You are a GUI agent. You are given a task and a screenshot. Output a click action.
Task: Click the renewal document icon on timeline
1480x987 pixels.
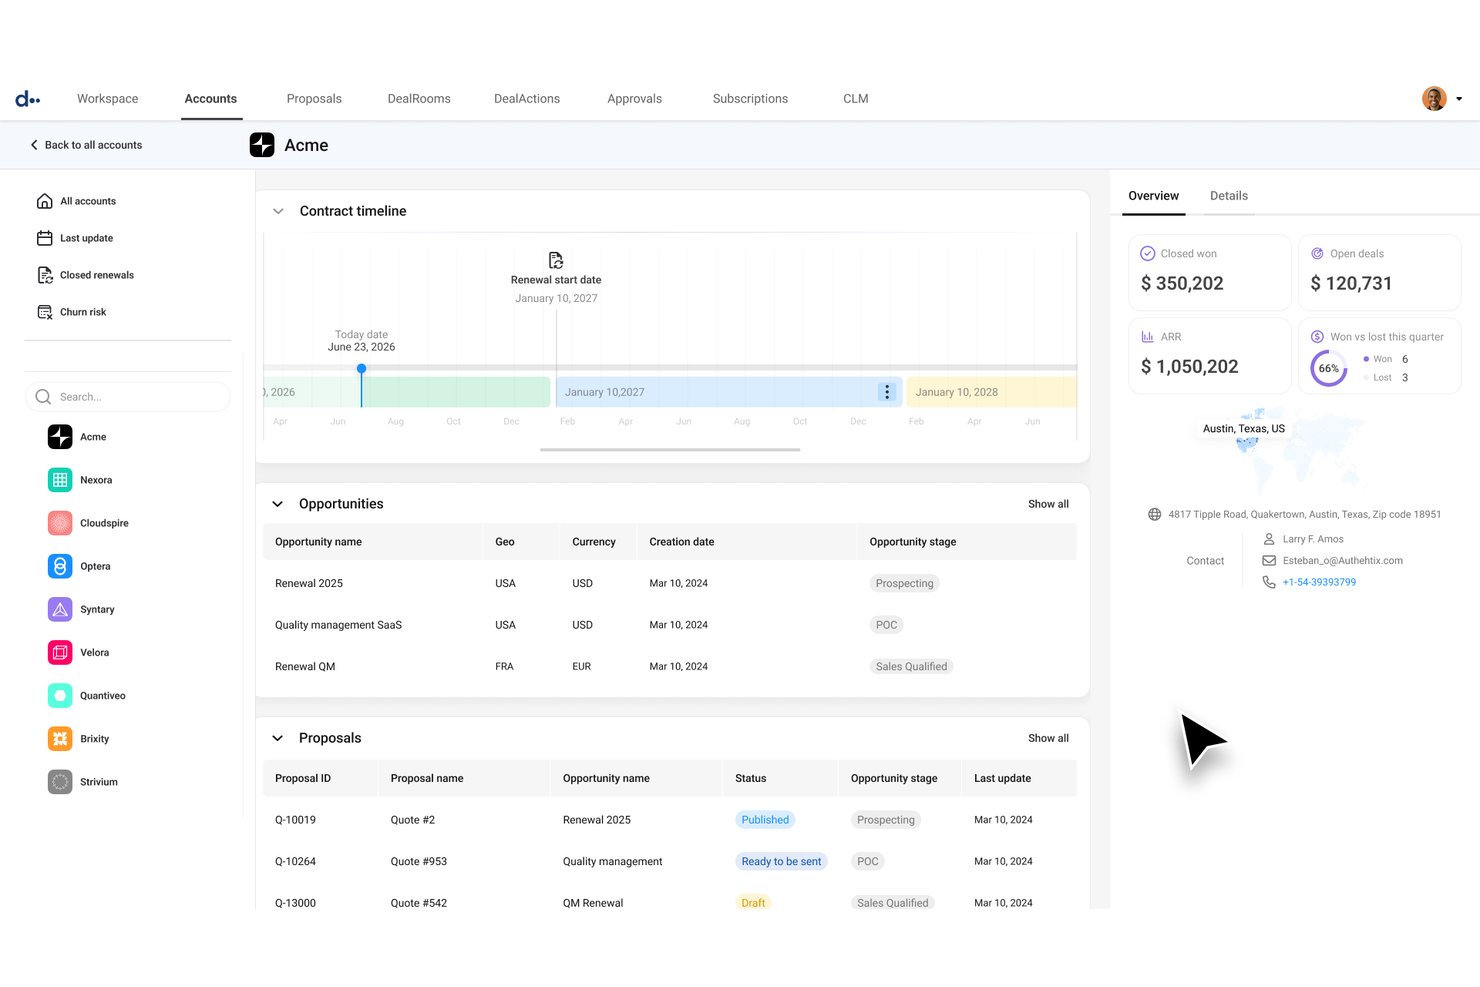[556, 260]
